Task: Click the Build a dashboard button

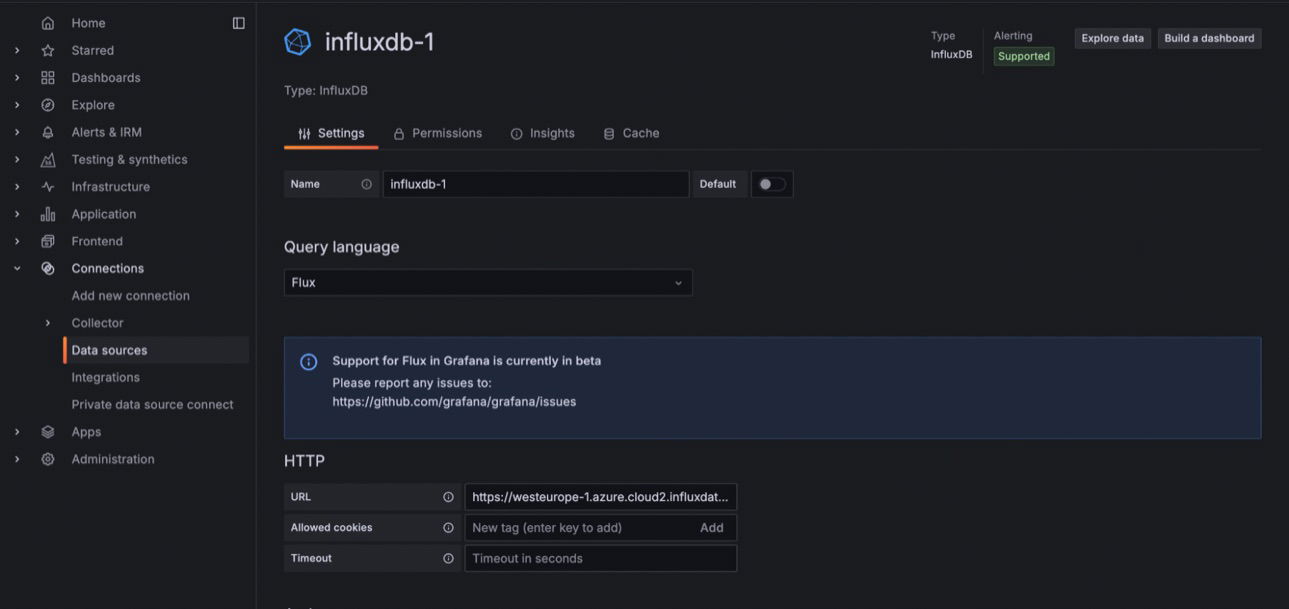Action: click(x=1209, y=38)
